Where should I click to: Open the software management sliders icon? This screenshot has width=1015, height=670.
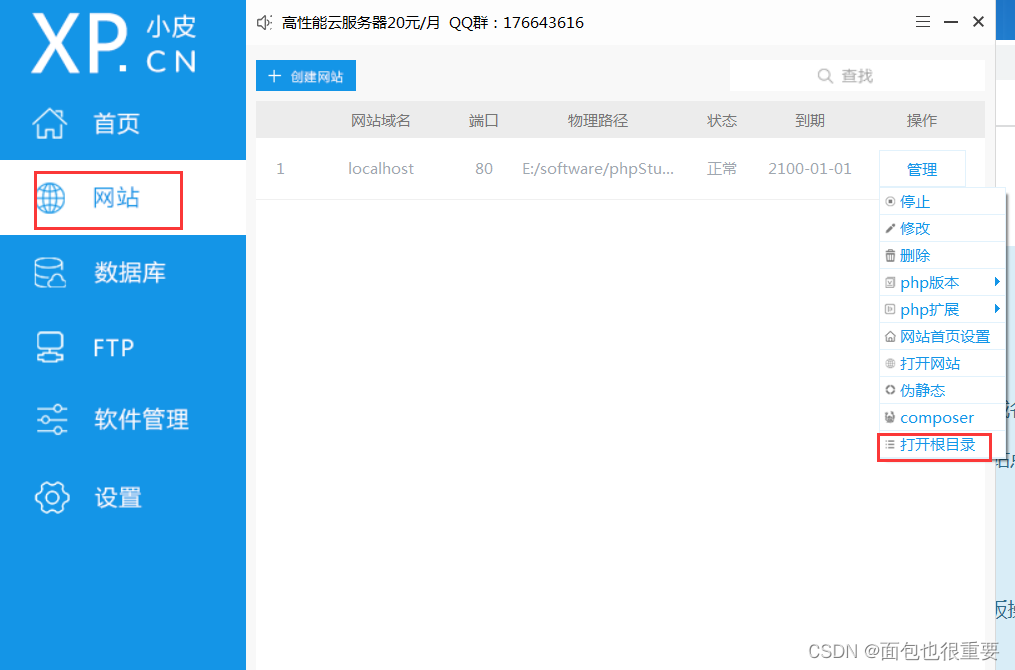point(51,420)
